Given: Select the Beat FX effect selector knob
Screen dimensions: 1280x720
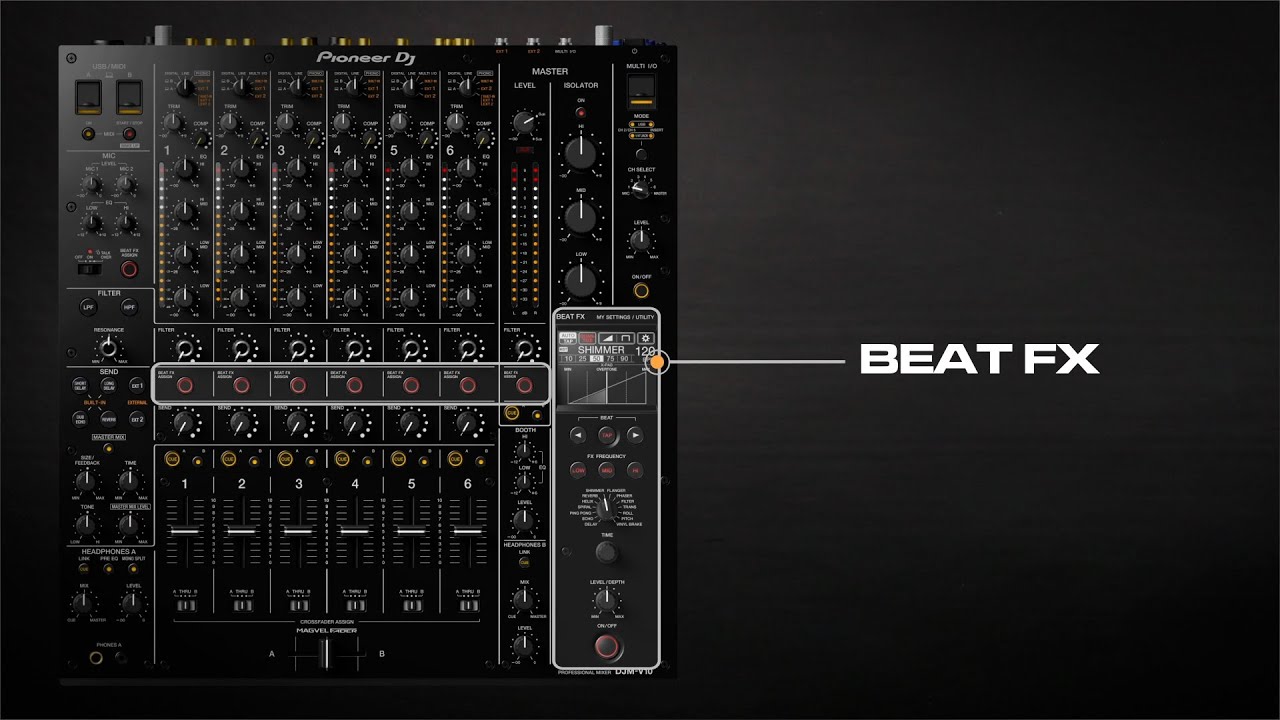Looking at the screenshot, I should 606,509.
